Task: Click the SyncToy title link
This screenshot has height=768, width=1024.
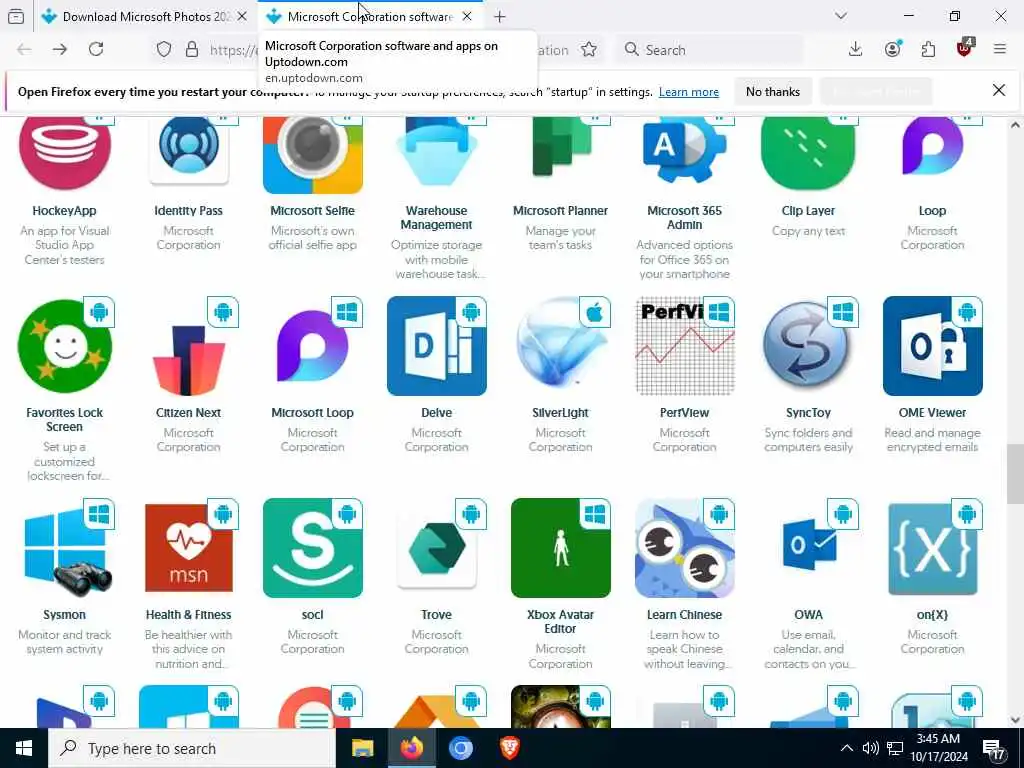Action: pyautogui.click(x=808, y=413)
